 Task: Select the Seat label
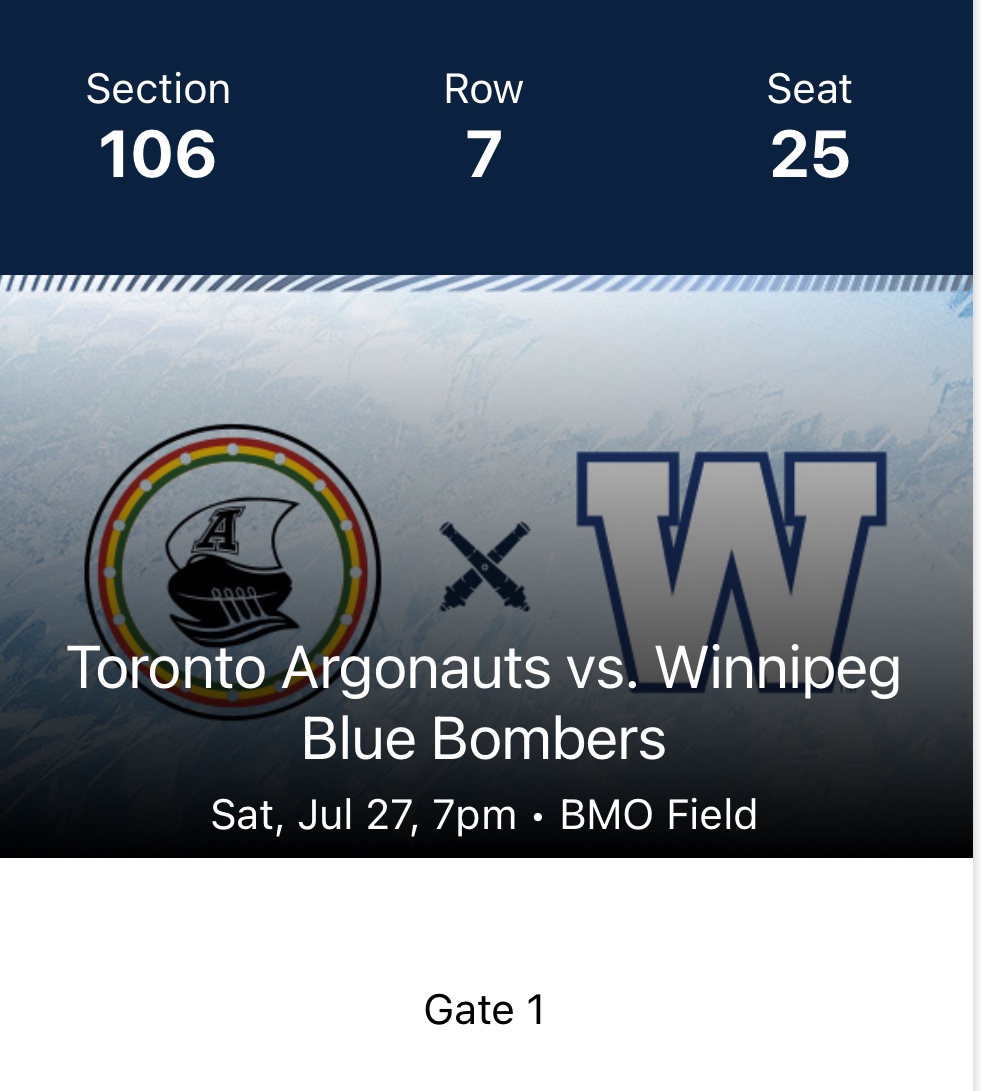pos(809,89)
